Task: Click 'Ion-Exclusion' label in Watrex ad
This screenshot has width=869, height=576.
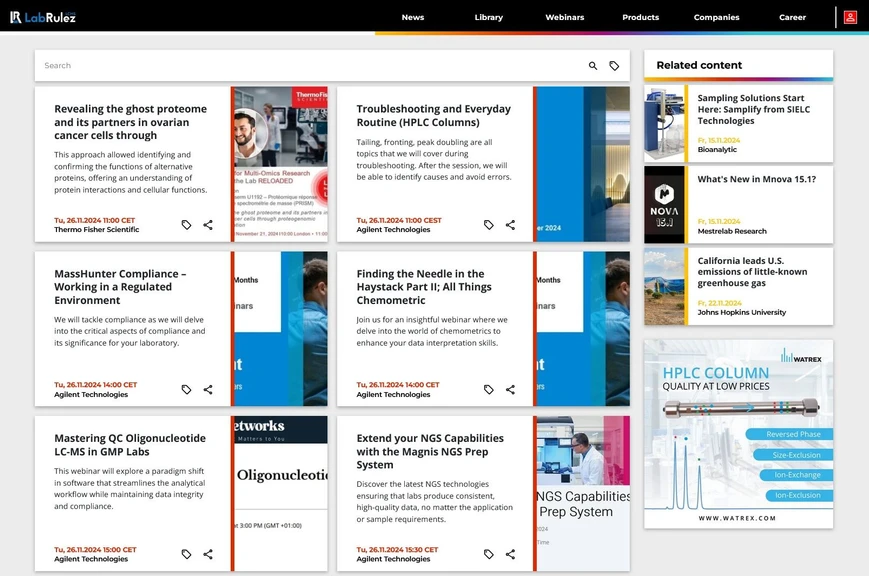Action: pos(798,495)
